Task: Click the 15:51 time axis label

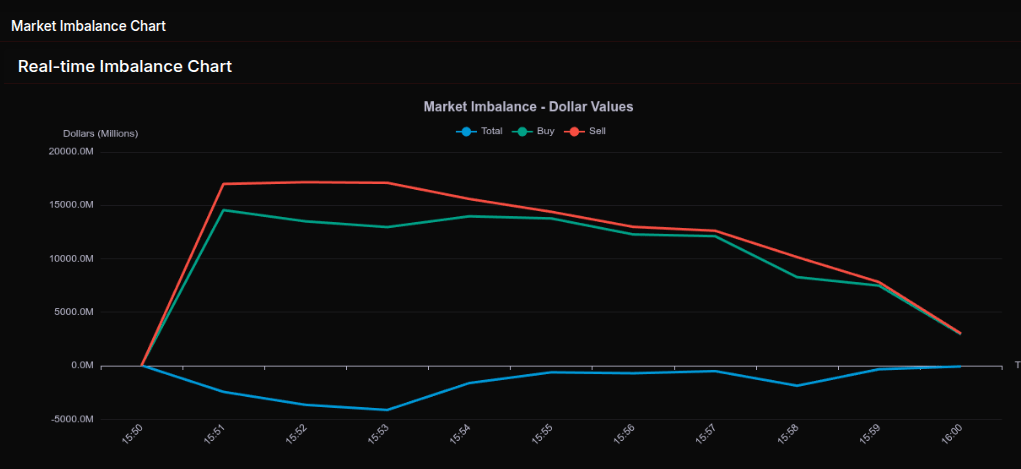Action: 214,435
